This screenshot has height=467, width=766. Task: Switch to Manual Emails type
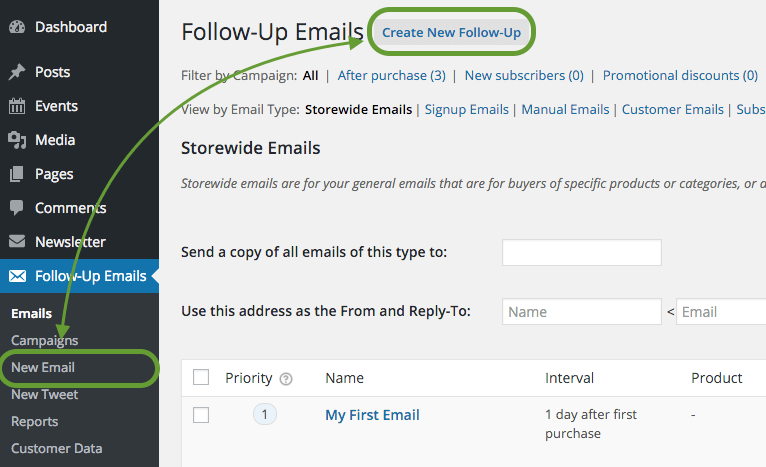565,110
